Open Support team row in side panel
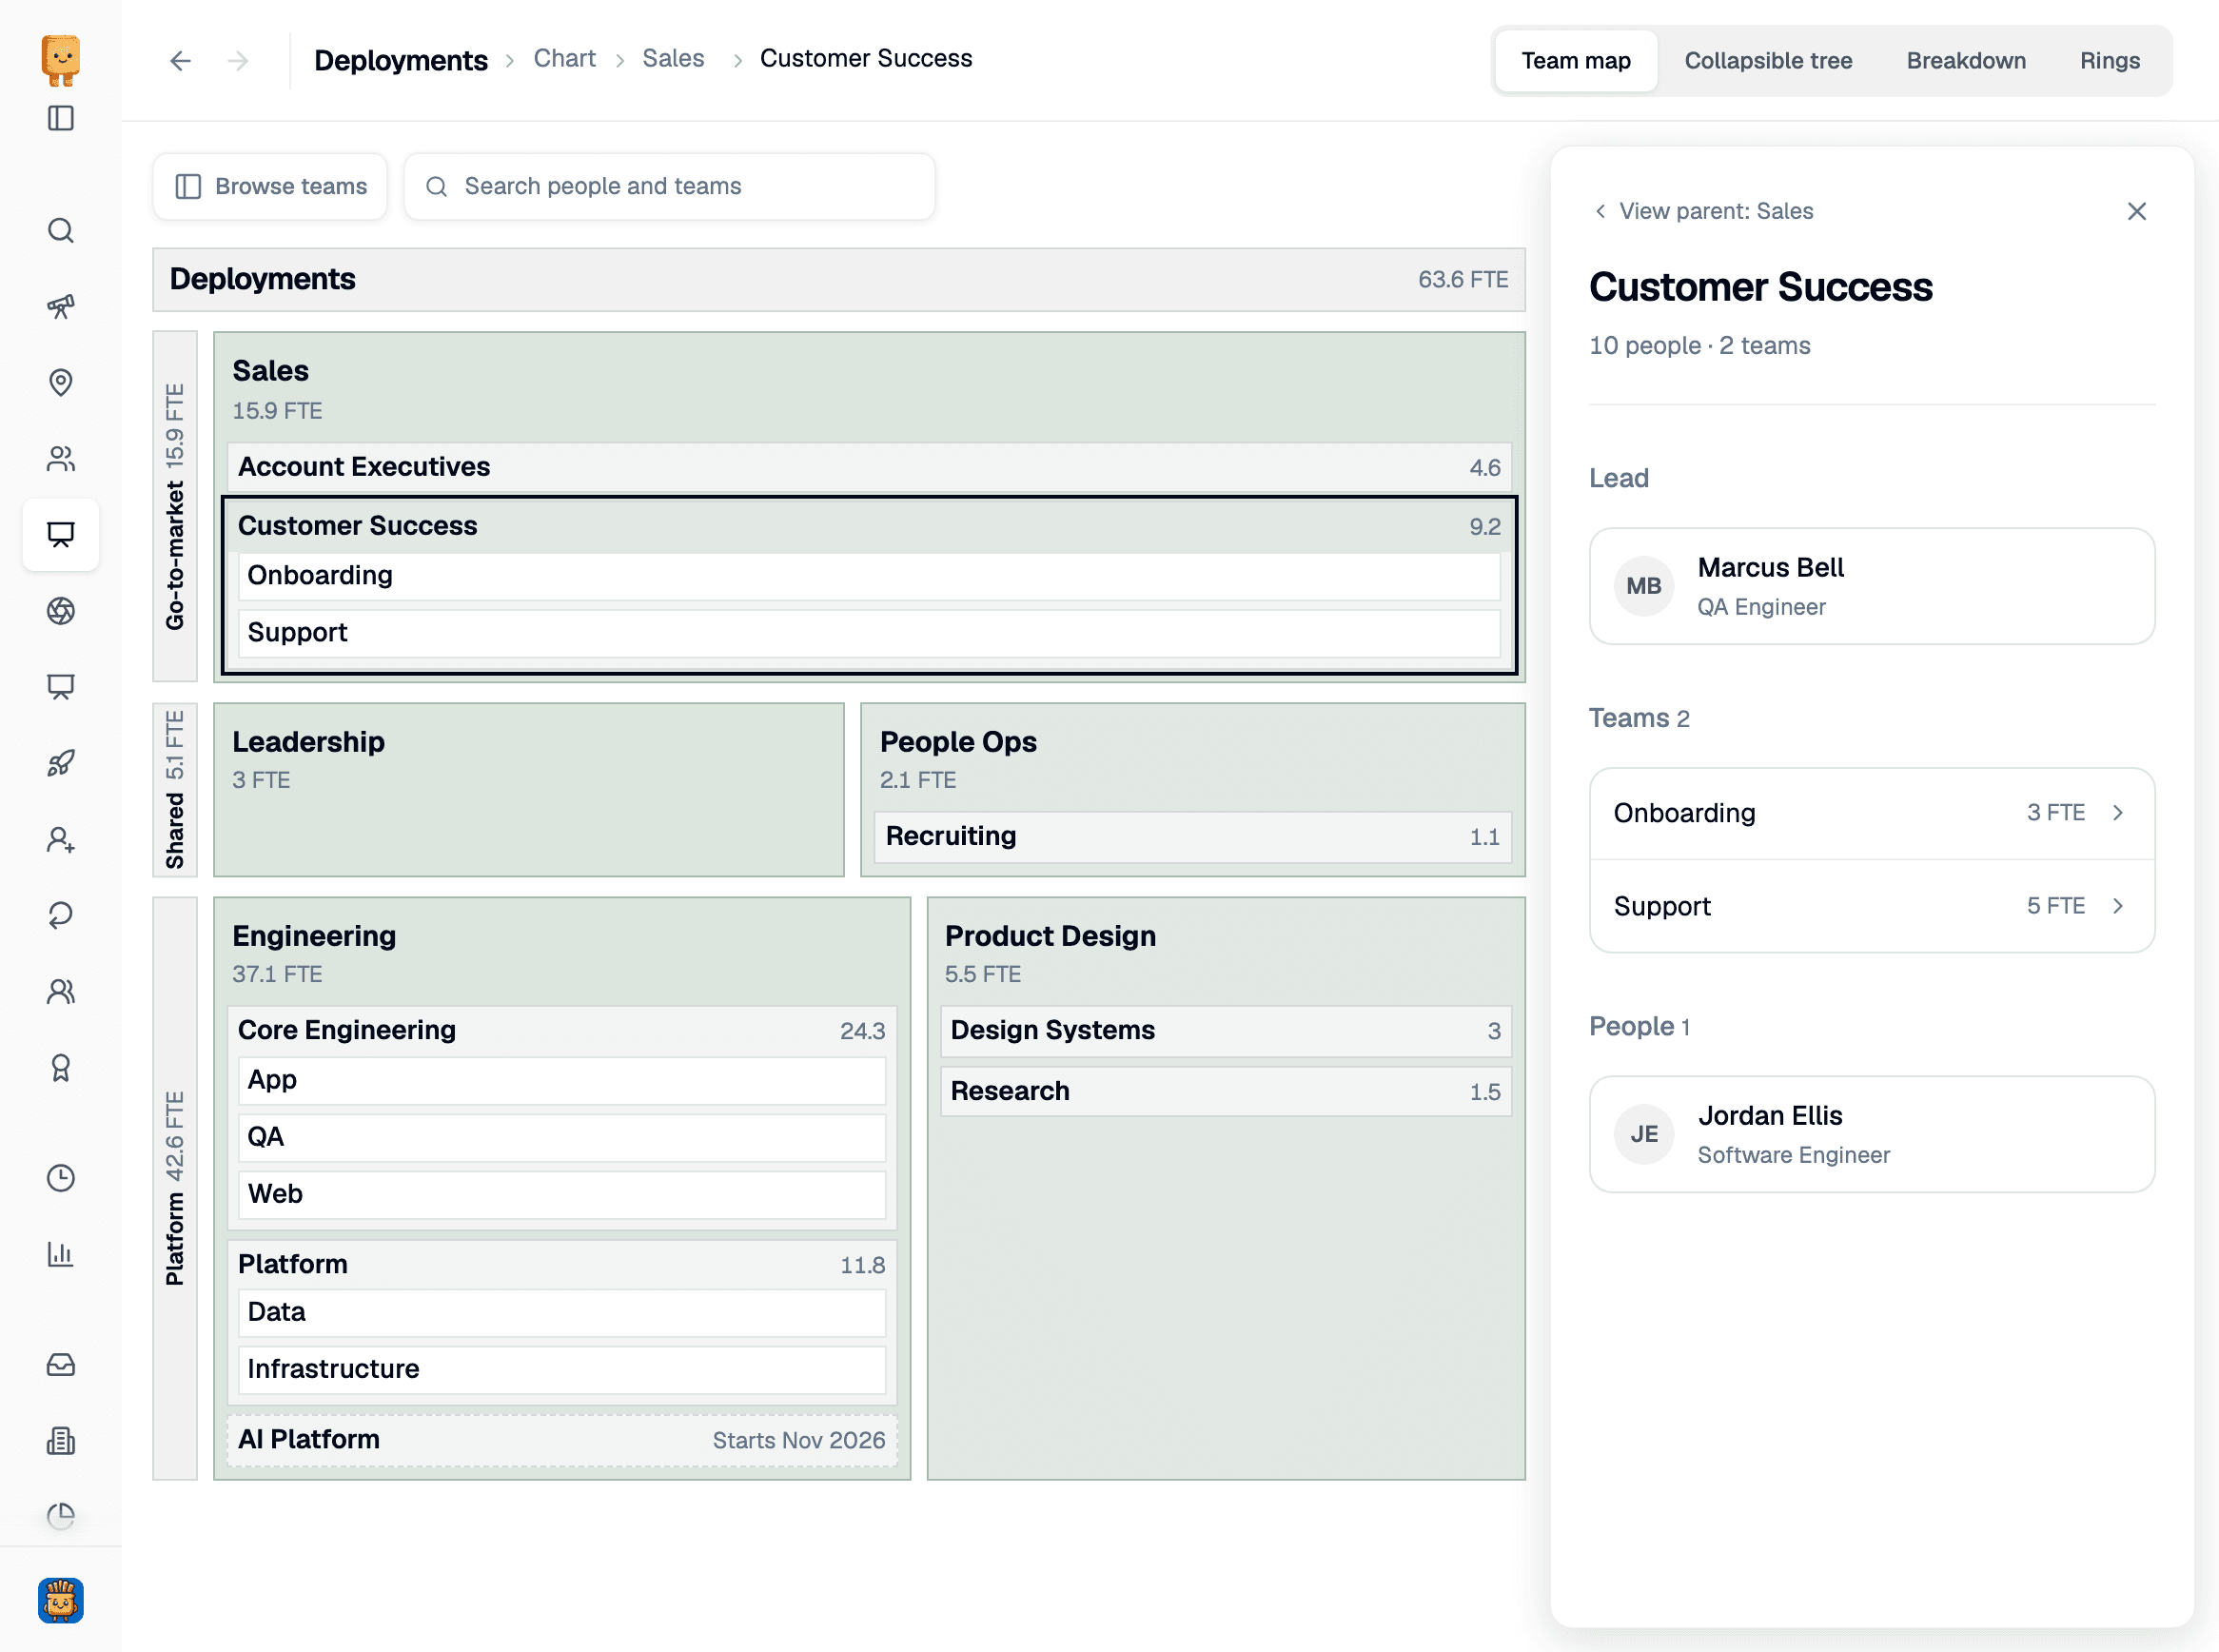Screen dimensions: 2219x1652 tap(1871, 906)
